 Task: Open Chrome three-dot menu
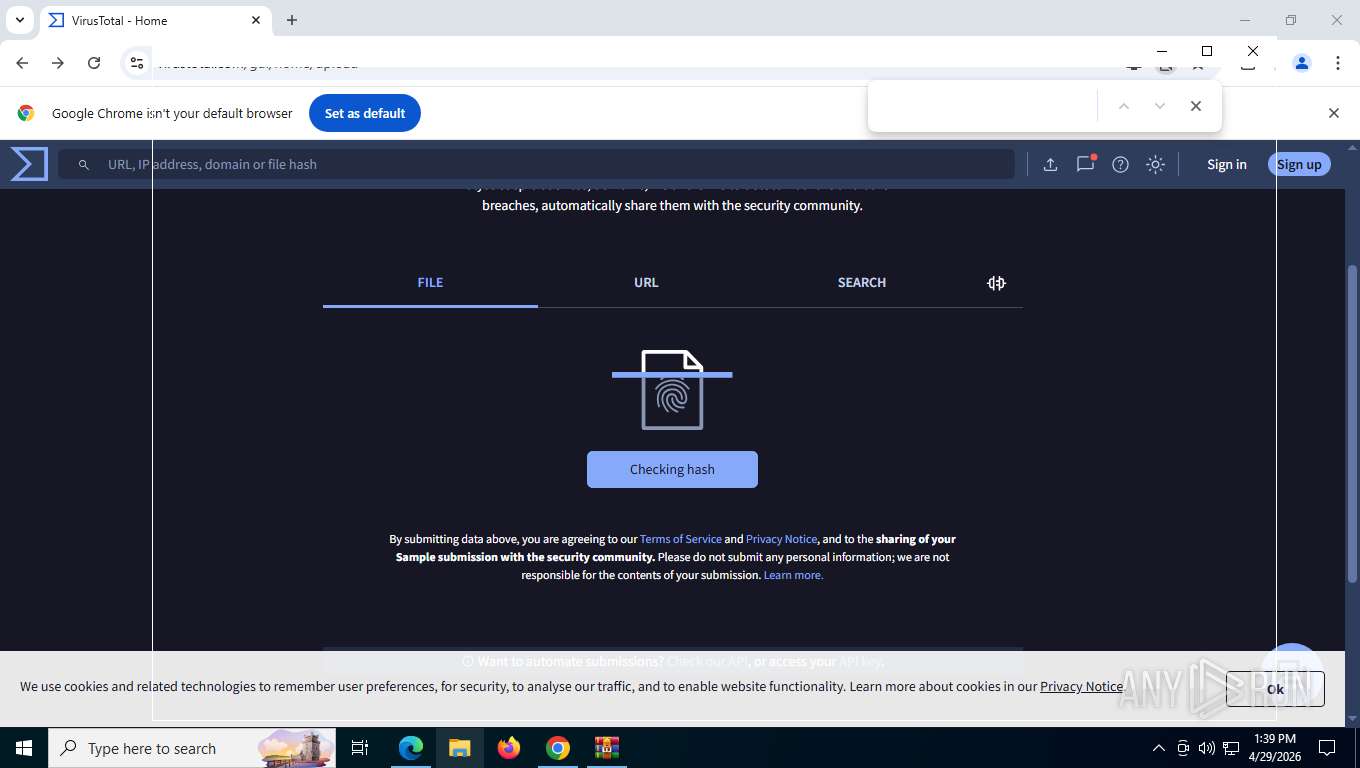(x=1338, y=63)
